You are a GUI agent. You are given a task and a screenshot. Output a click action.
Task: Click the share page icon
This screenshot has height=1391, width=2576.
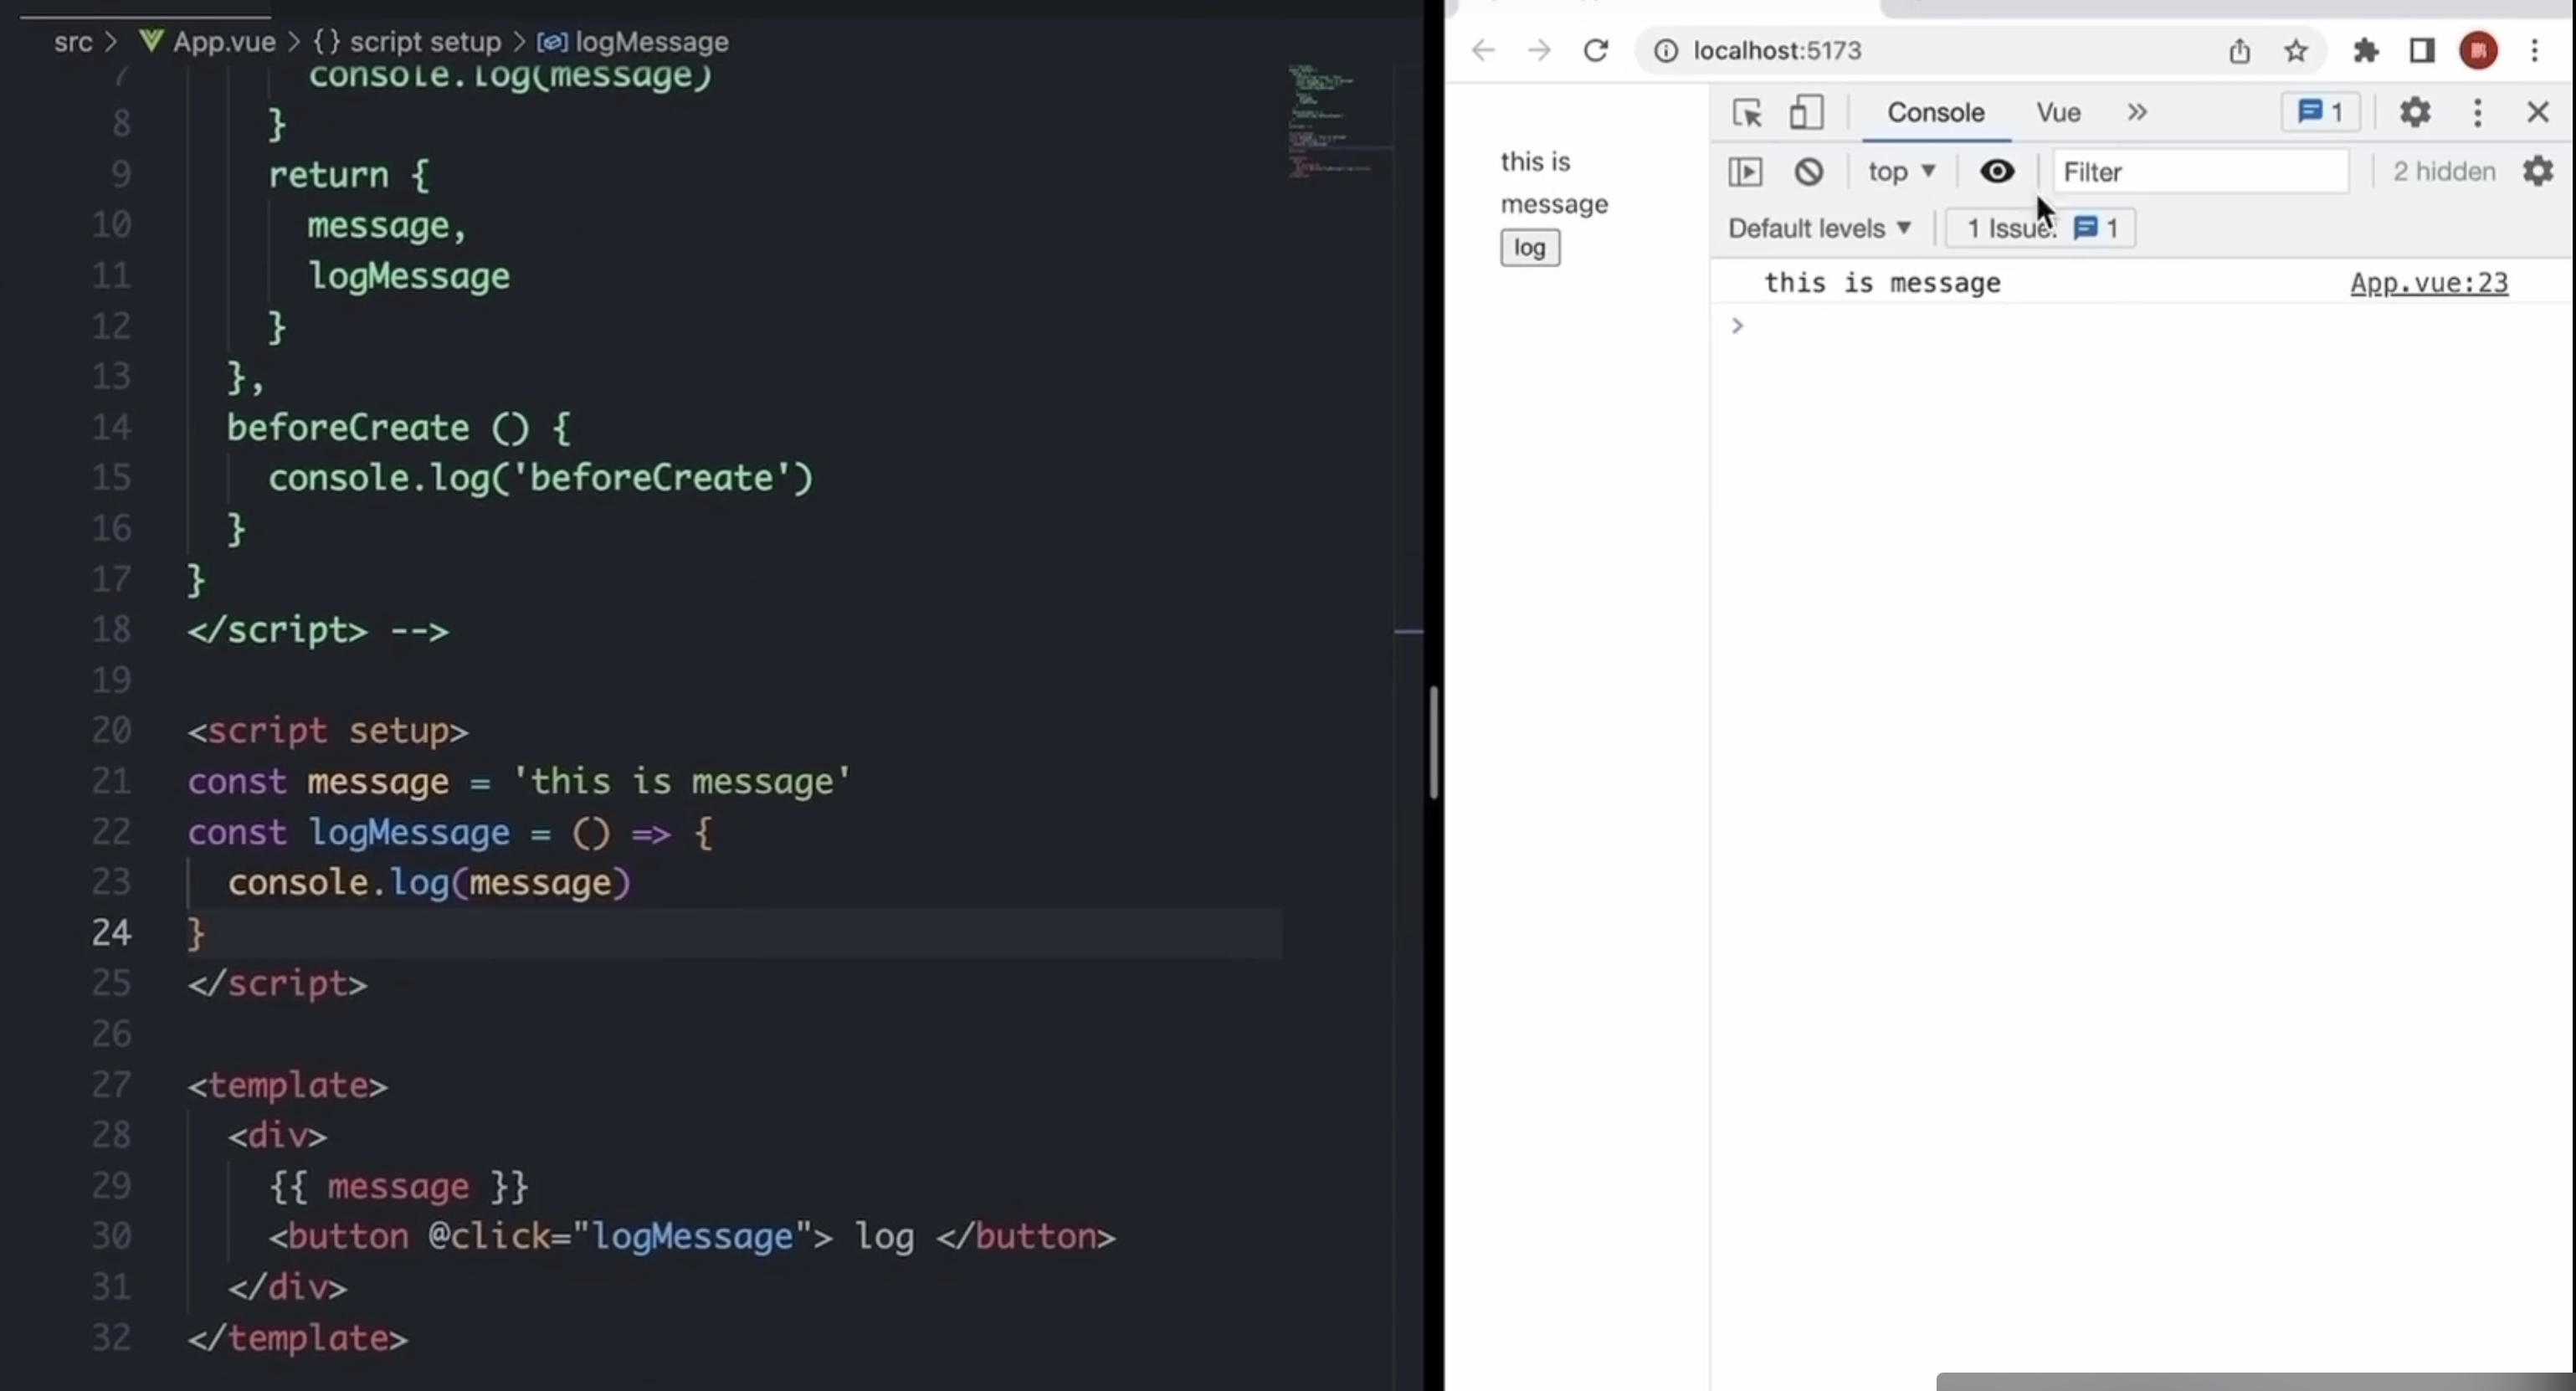tap(2239, 50)
